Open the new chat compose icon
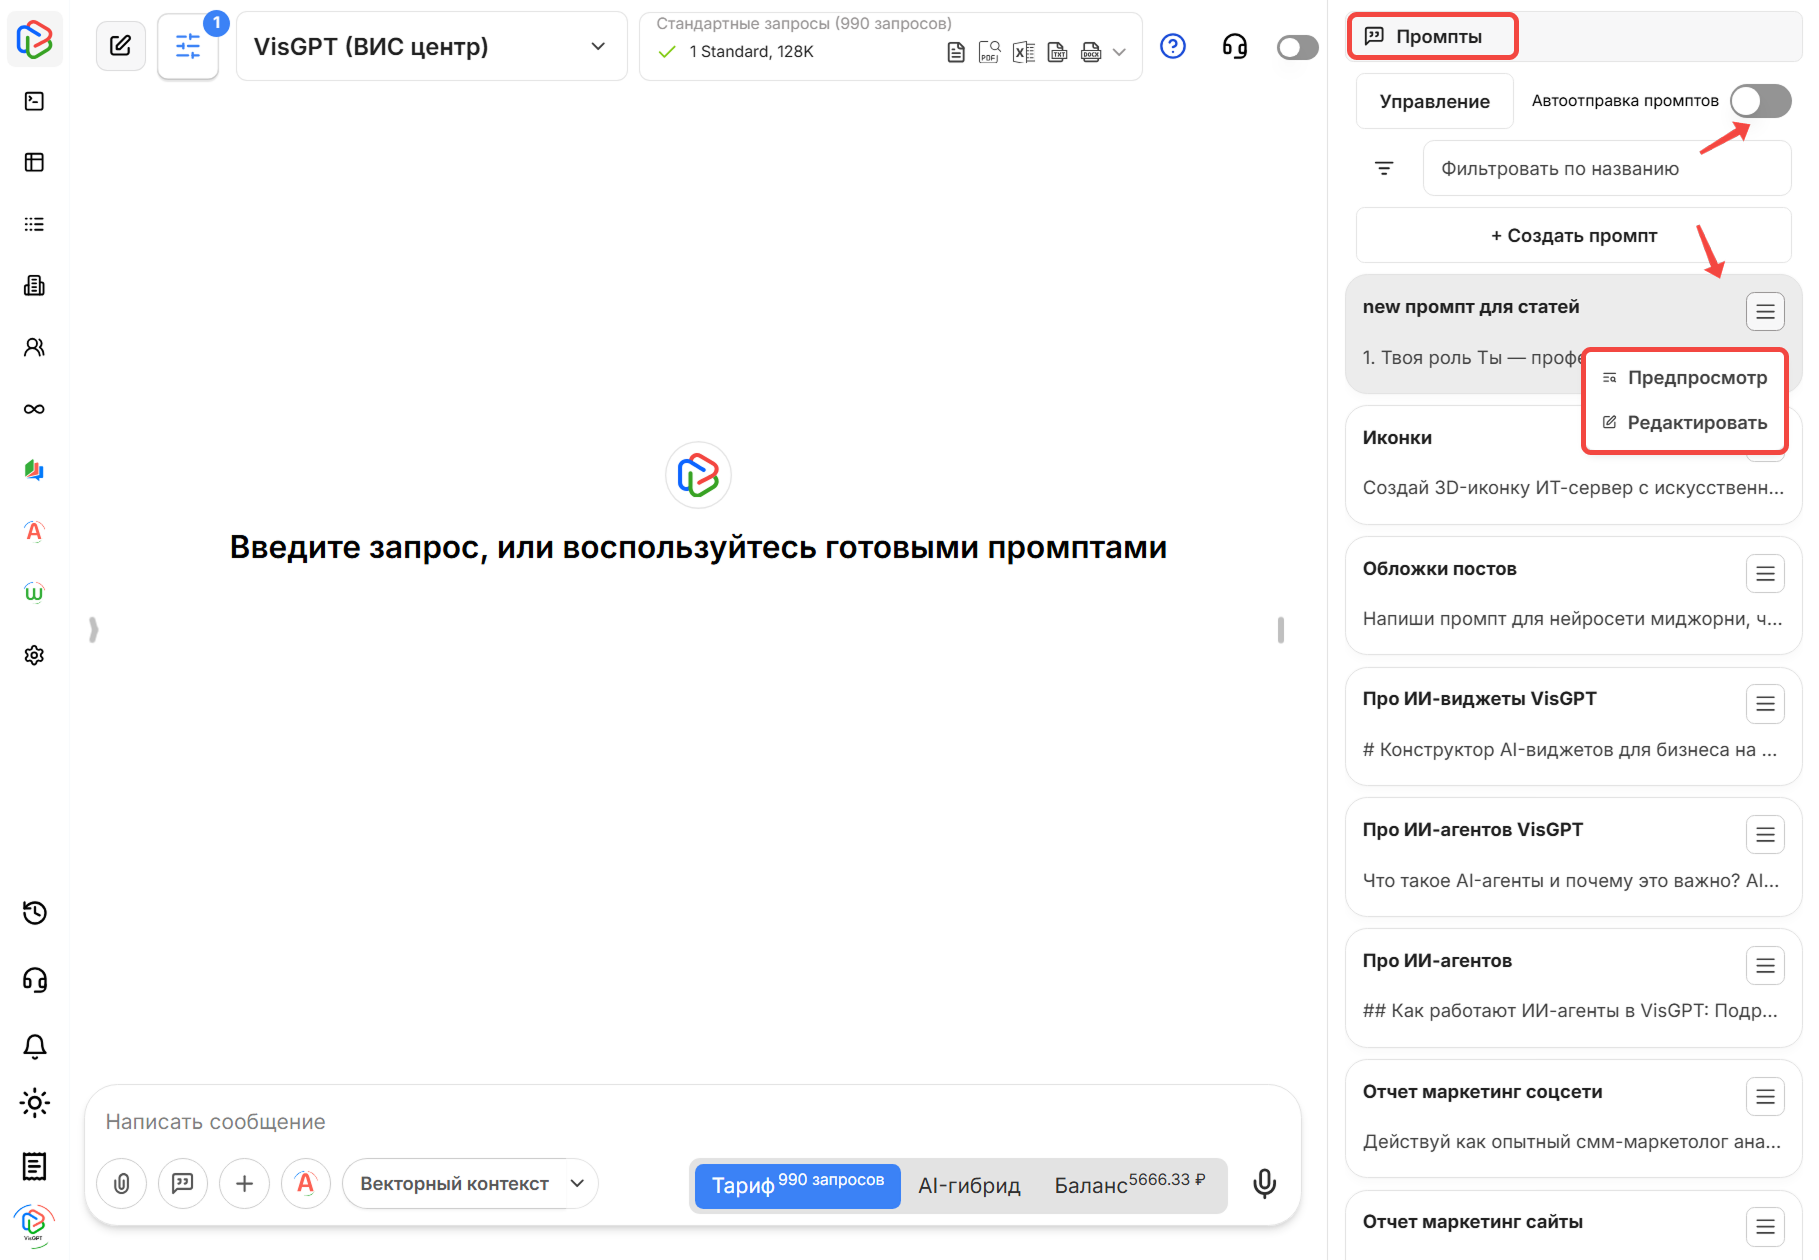The width and height of the screenshot is (1819, 1260). point(120,45)
